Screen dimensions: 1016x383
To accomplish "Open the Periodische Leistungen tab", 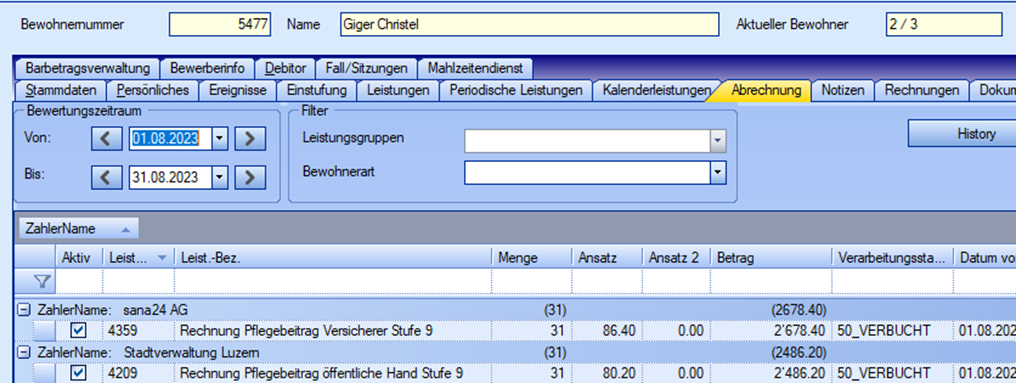I will click(516, 90).
